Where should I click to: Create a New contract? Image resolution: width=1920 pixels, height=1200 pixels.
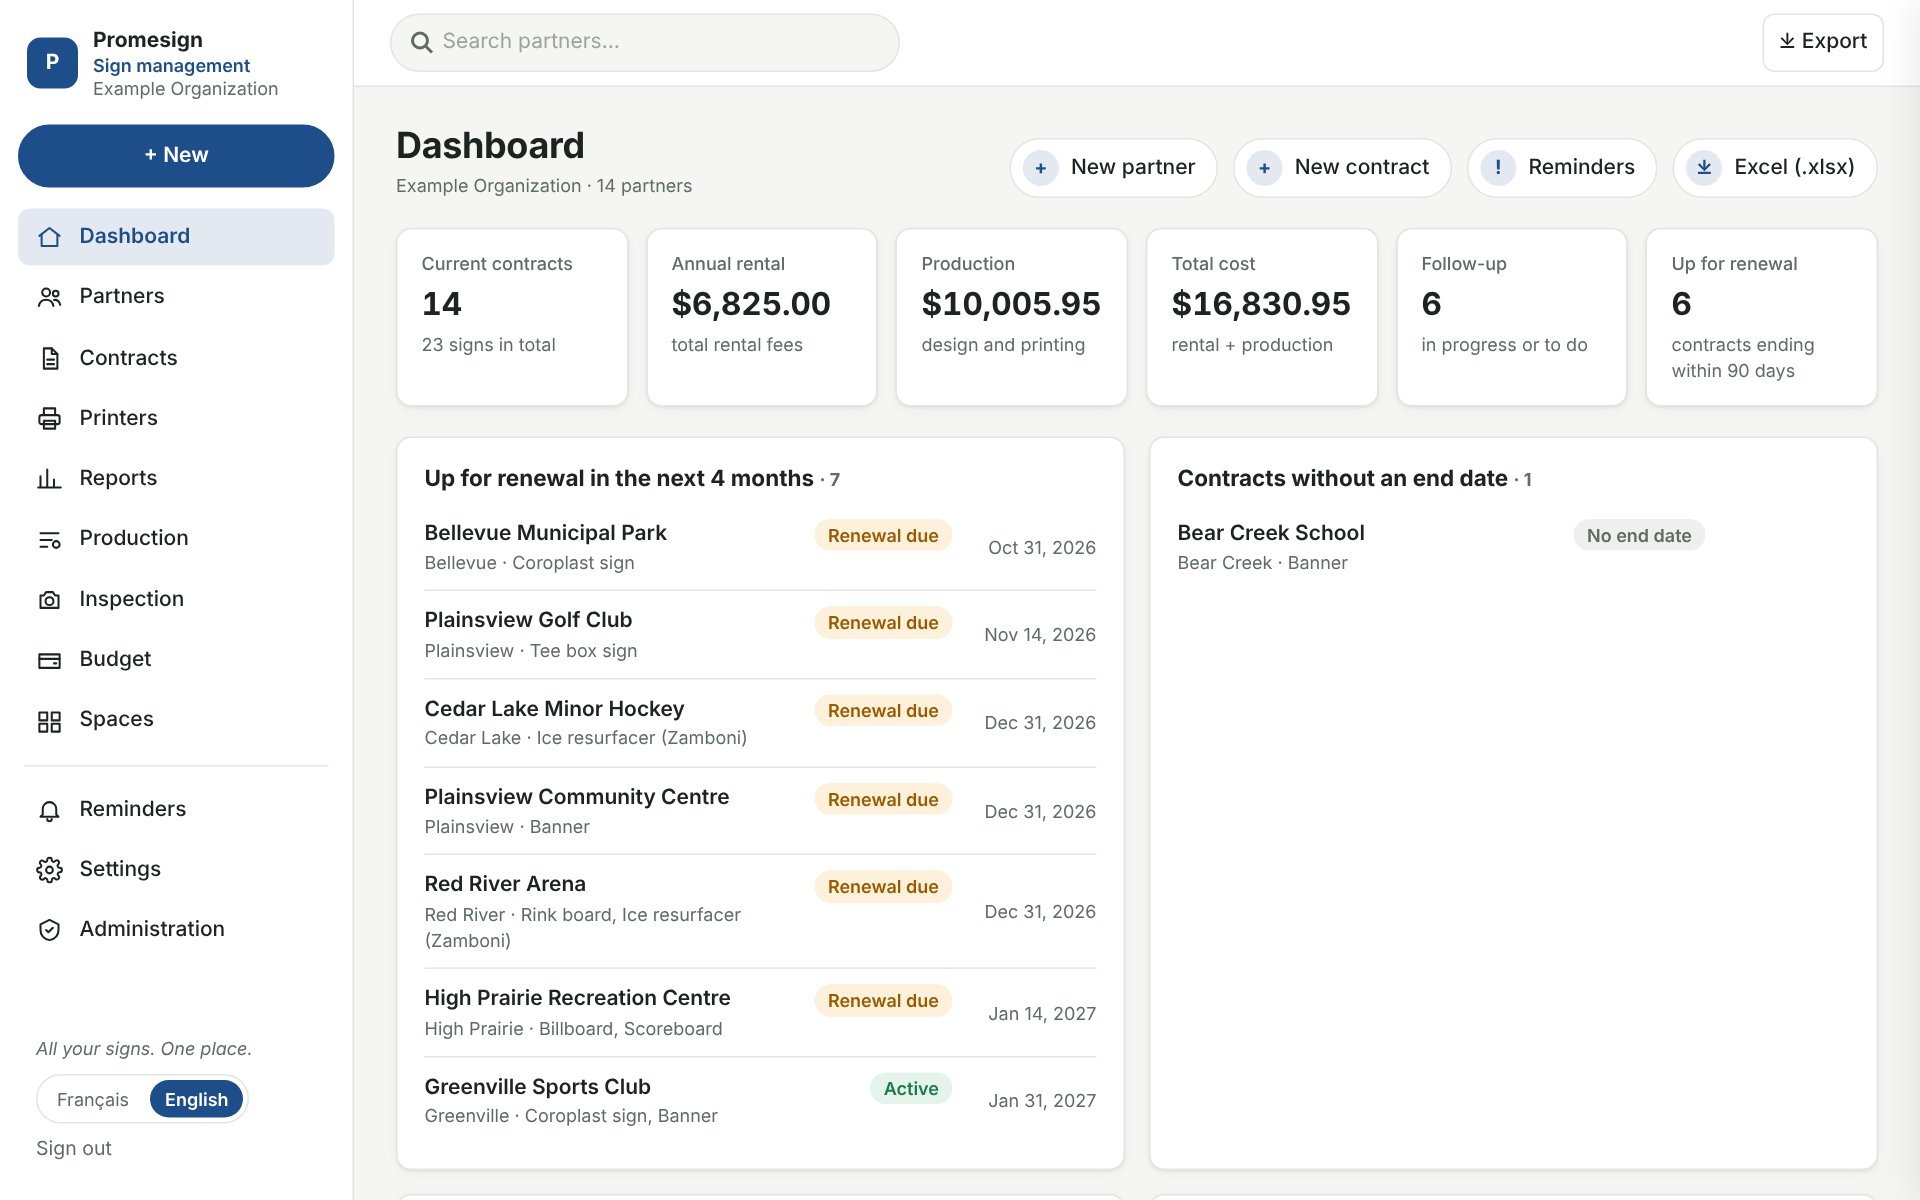tap(1342, 168)
